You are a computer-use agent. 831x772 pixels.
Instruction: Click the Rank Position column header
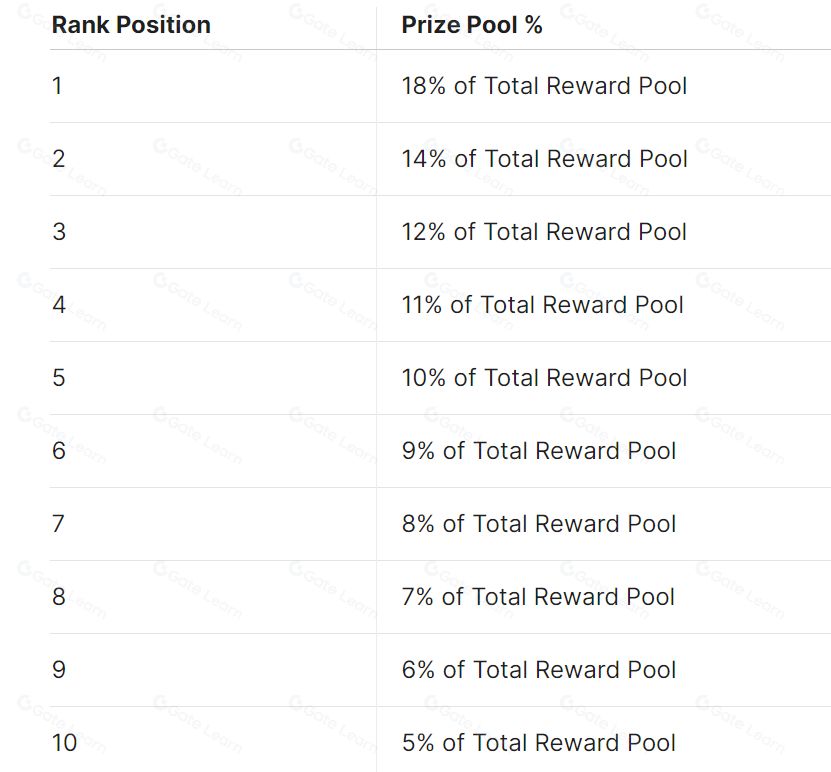click(x=131, y=25)
